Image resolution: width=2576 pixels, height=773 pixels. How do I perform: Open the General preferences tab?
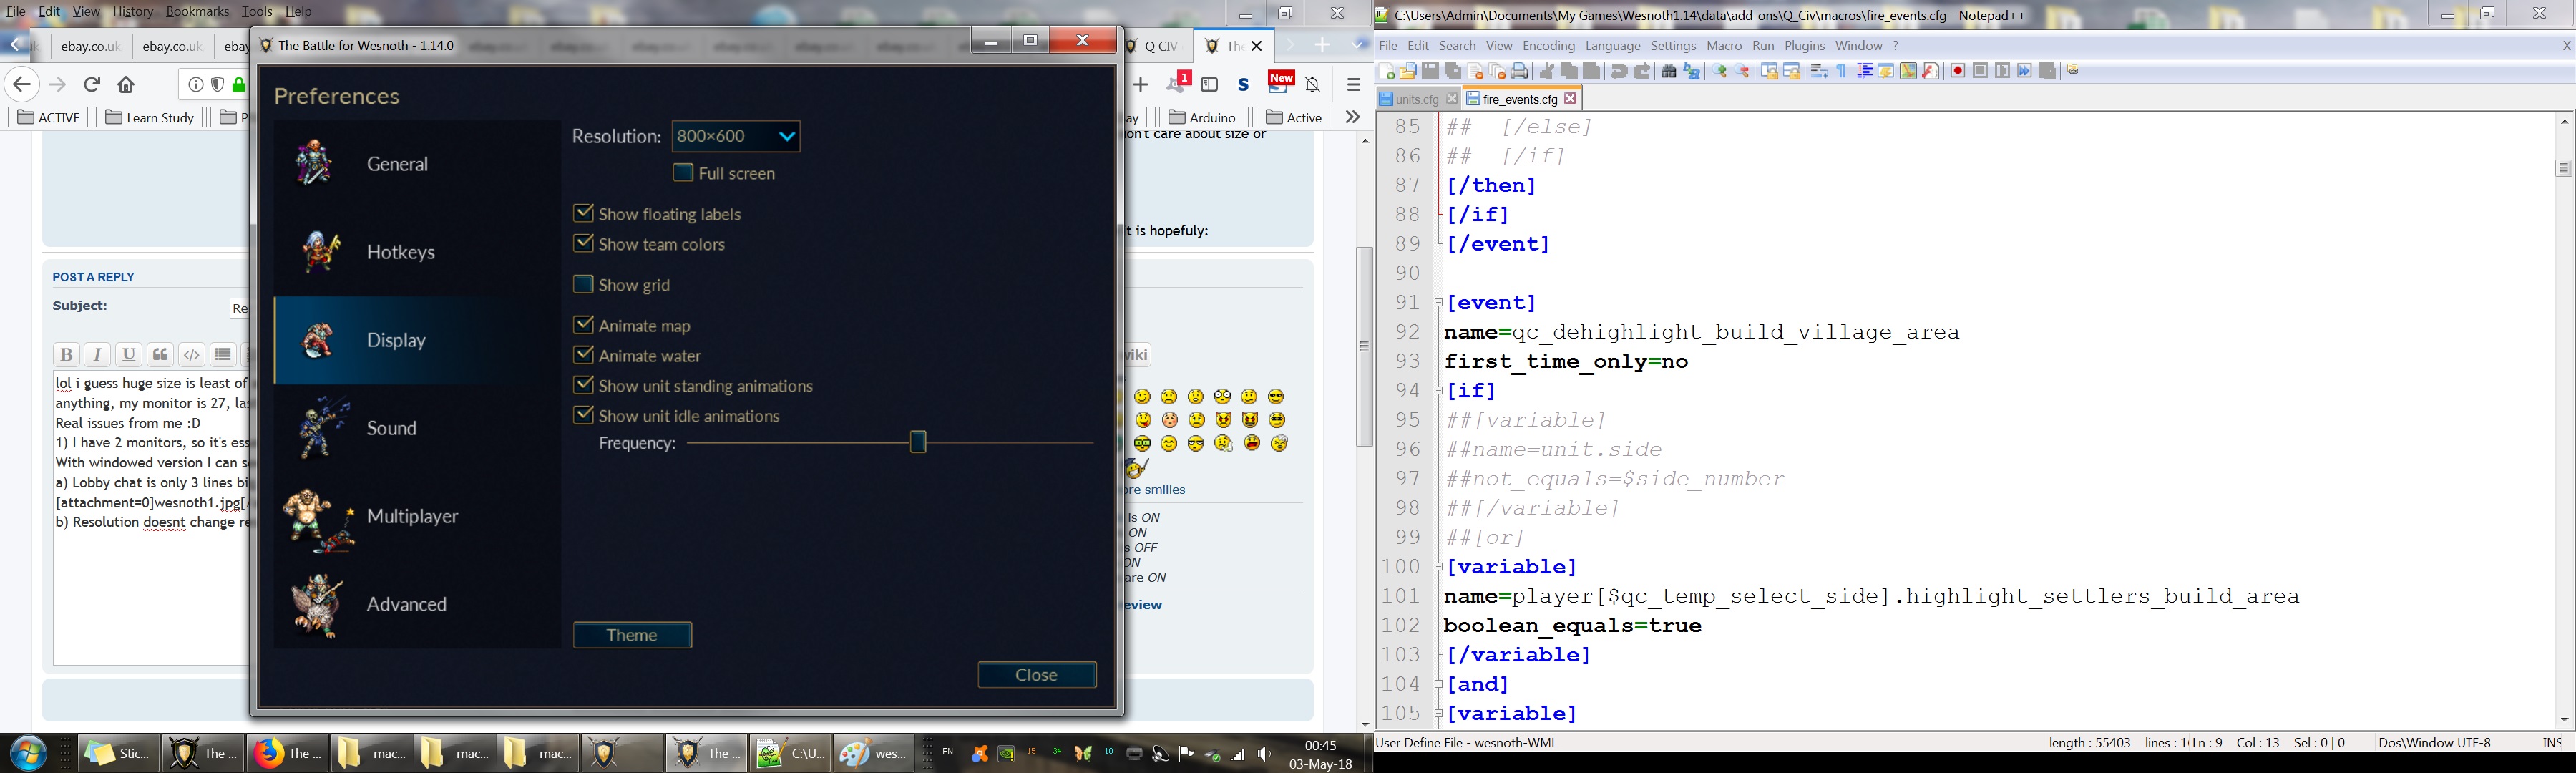coord(417,164)
